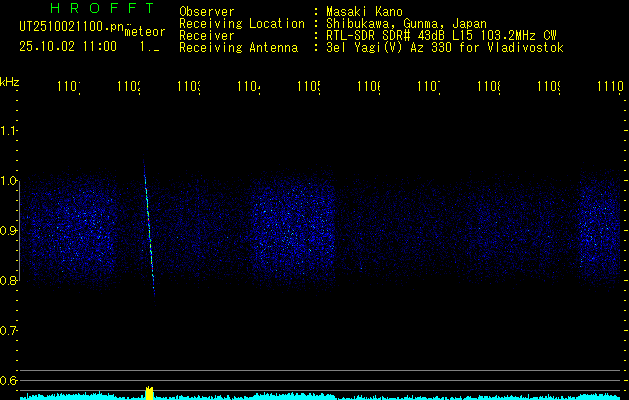The height and width of the screenshot is (400, 629).
Task: Click the first time label on axis
Action: tap(68, 88)
